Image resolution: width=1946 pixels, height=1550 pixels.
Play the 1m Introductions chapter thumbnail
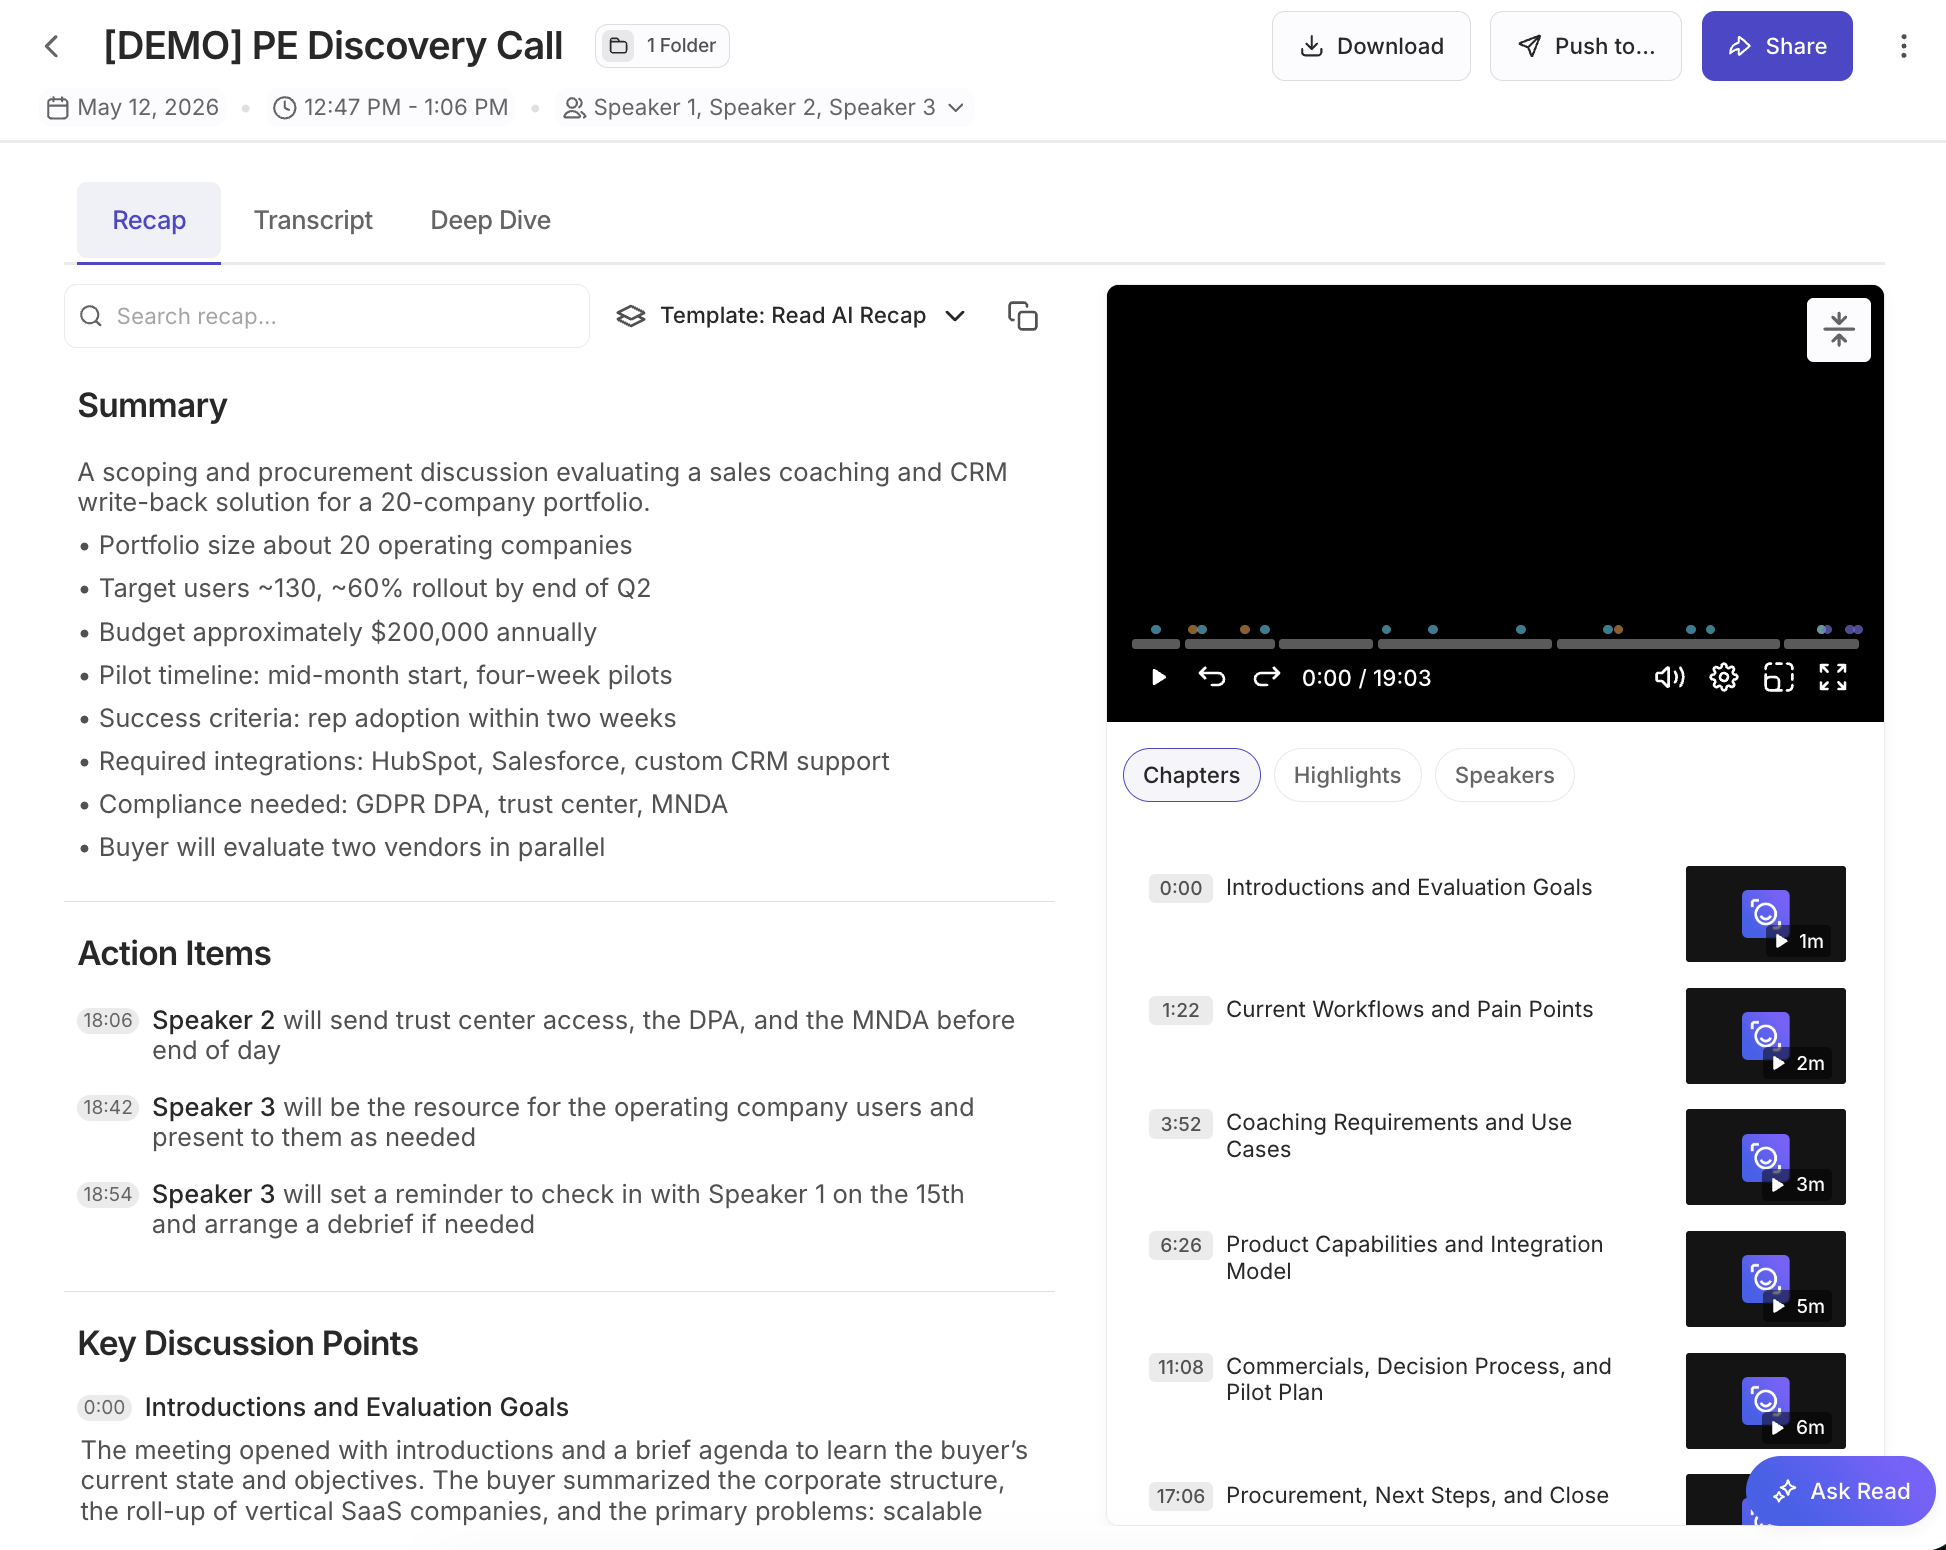tap(1765, 914)
